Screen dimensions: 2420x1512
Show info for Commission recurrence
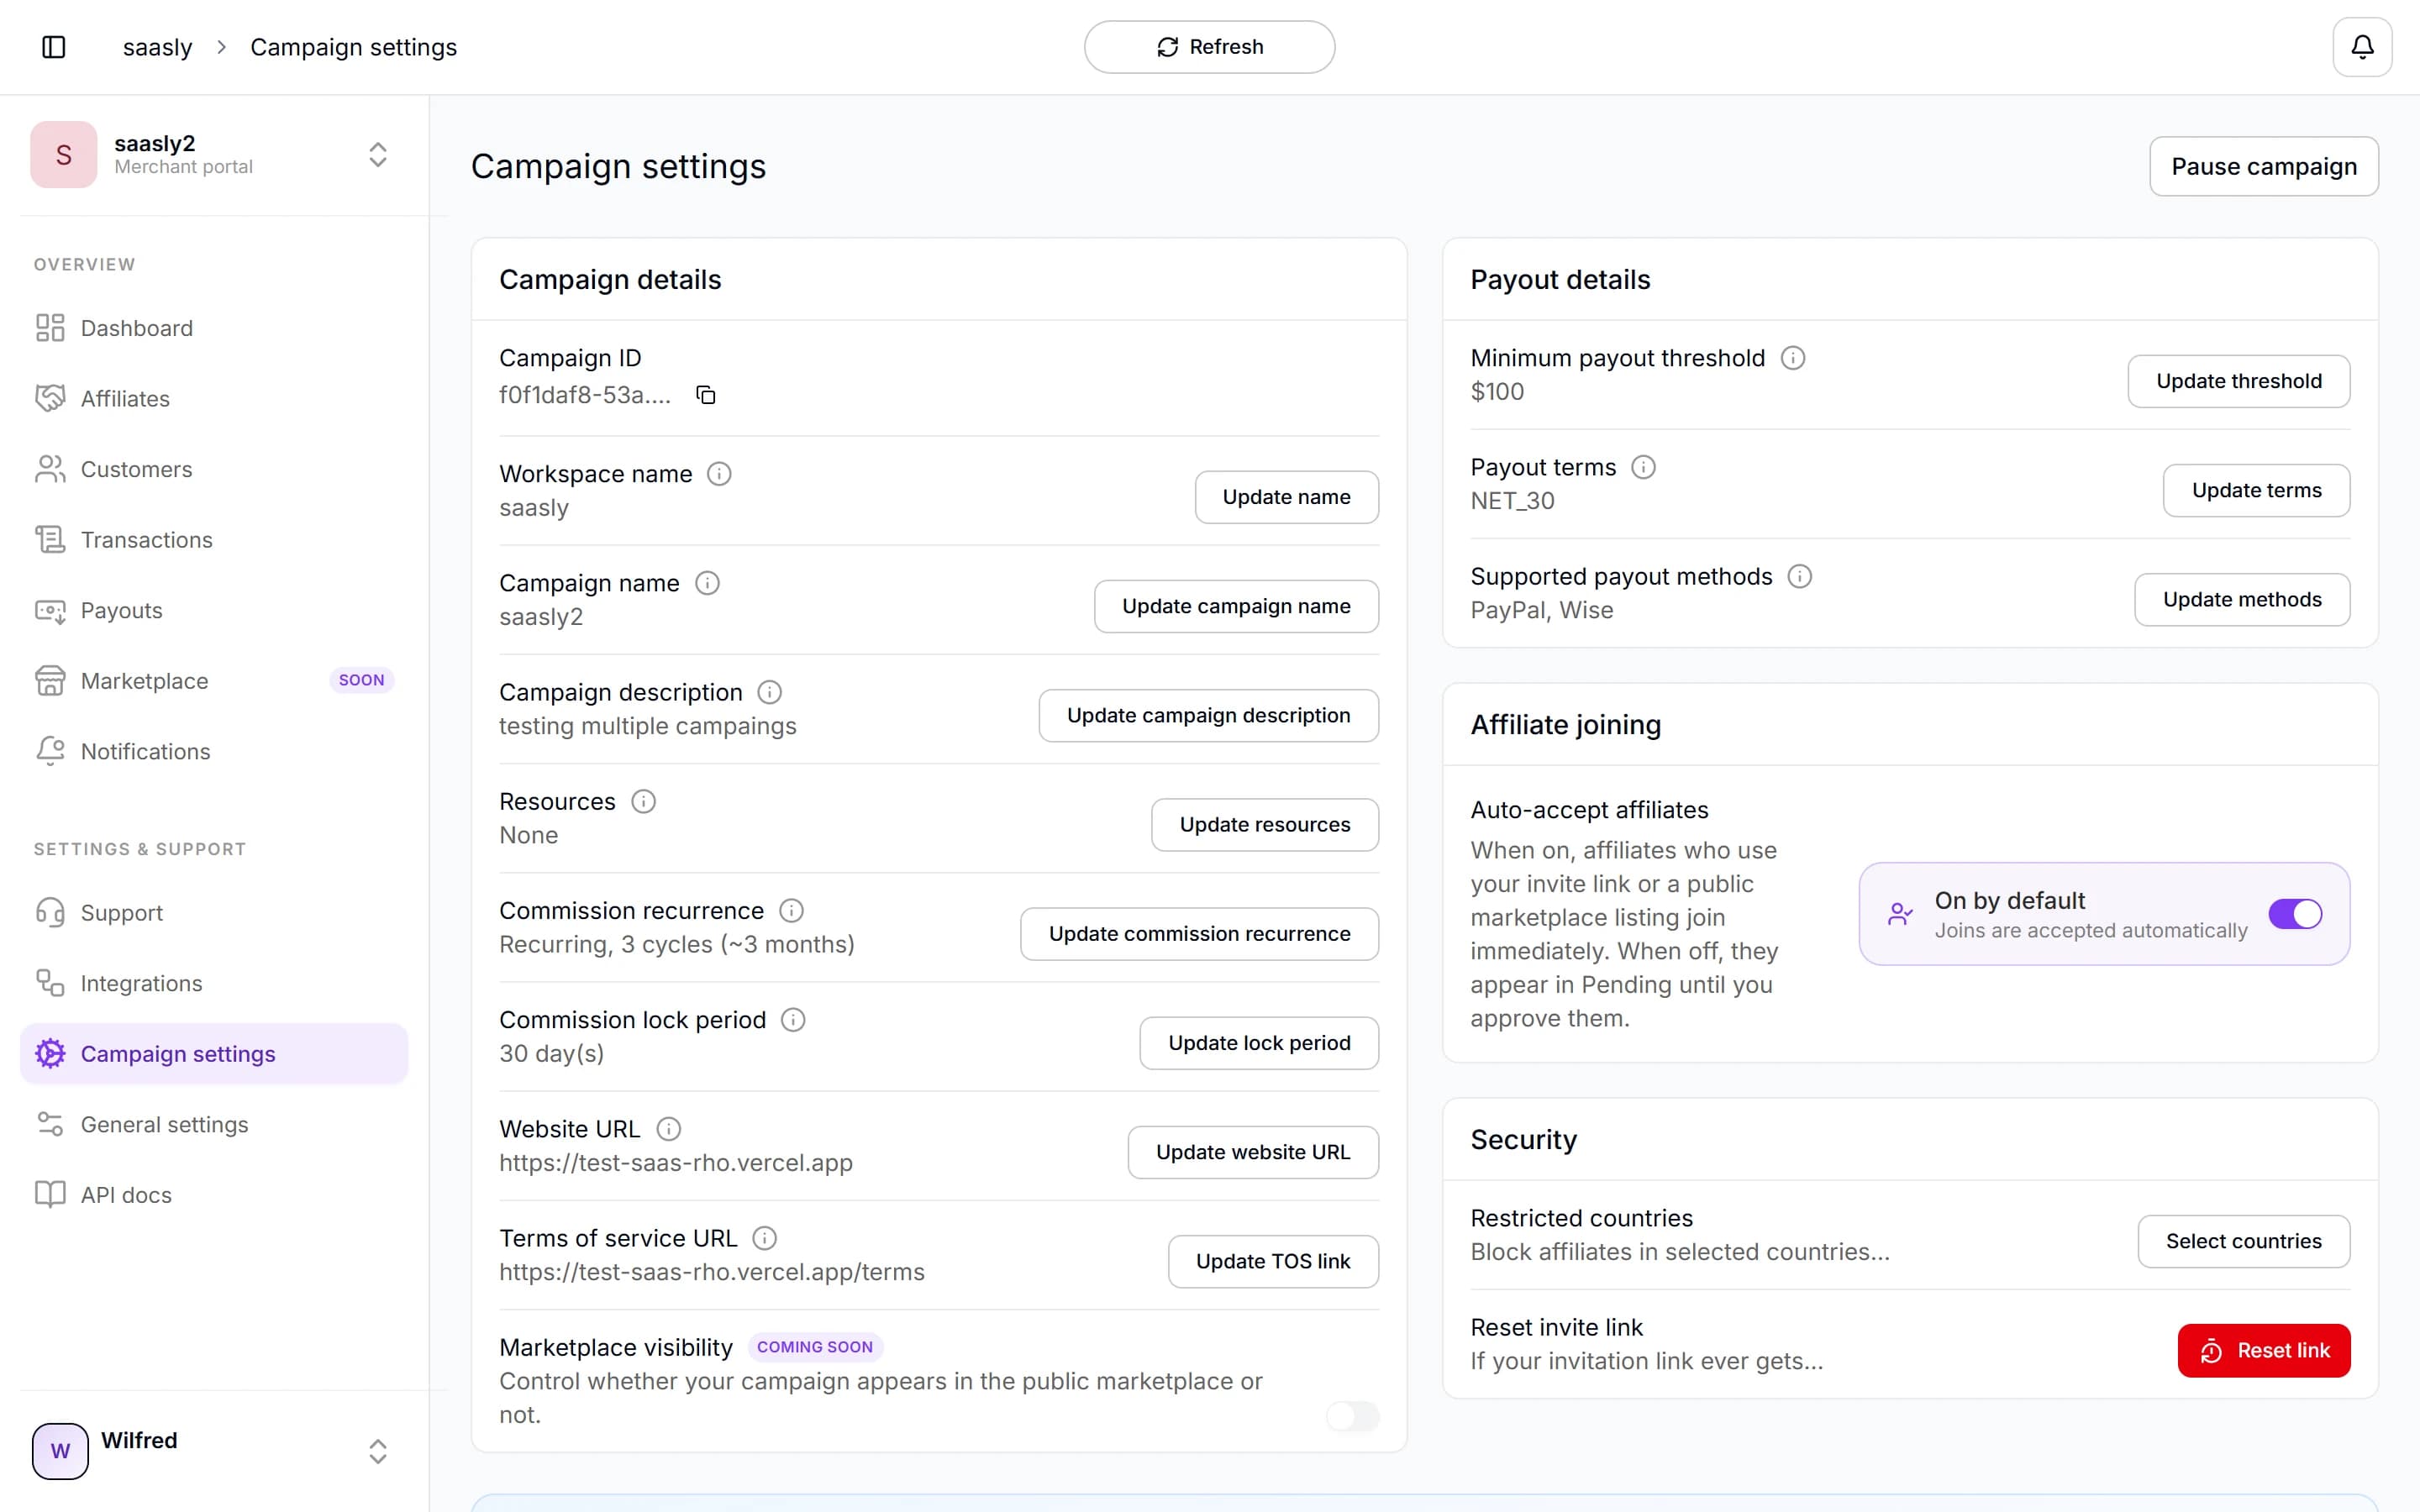click(792, 910)
